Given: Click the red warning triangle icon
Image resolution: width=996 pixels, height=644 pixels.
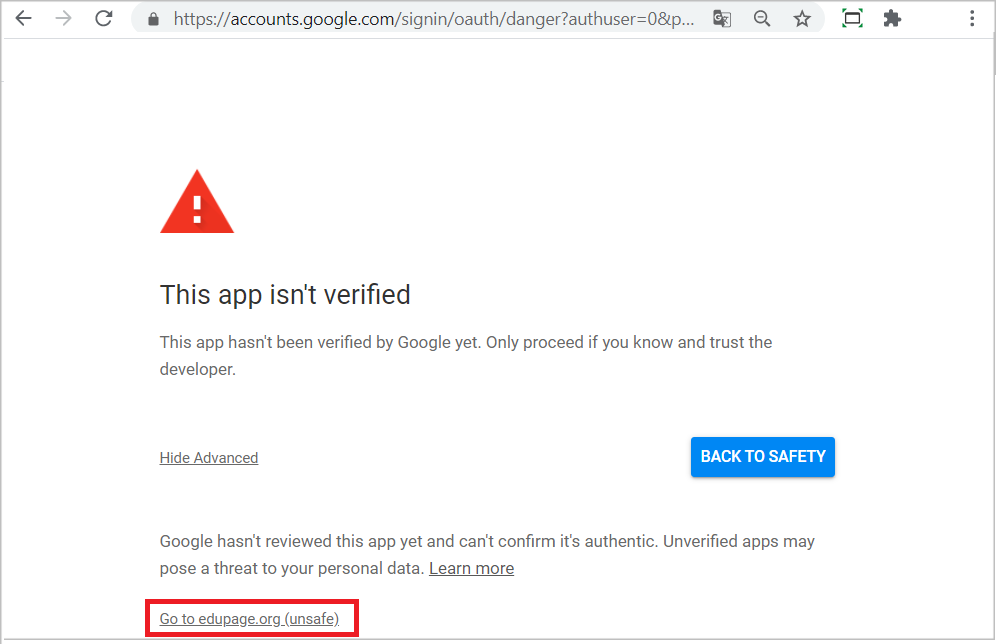Looking at the screenshot, I should point(197,202).
